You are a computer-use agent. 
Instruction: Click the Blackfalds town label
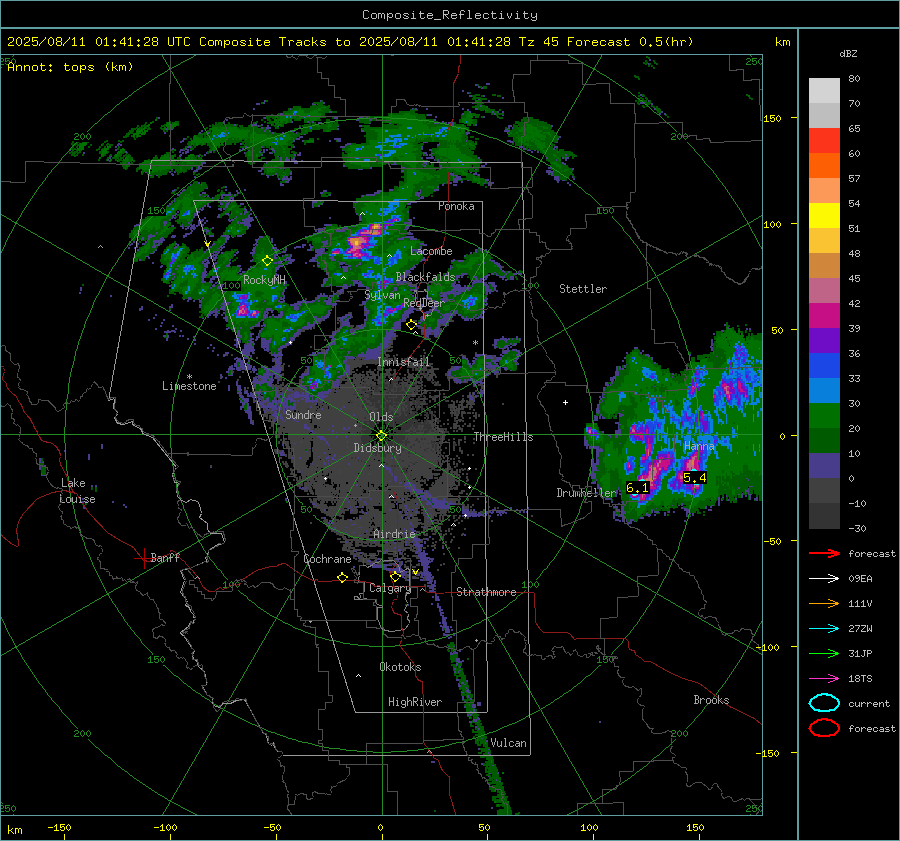pos(425,277)
